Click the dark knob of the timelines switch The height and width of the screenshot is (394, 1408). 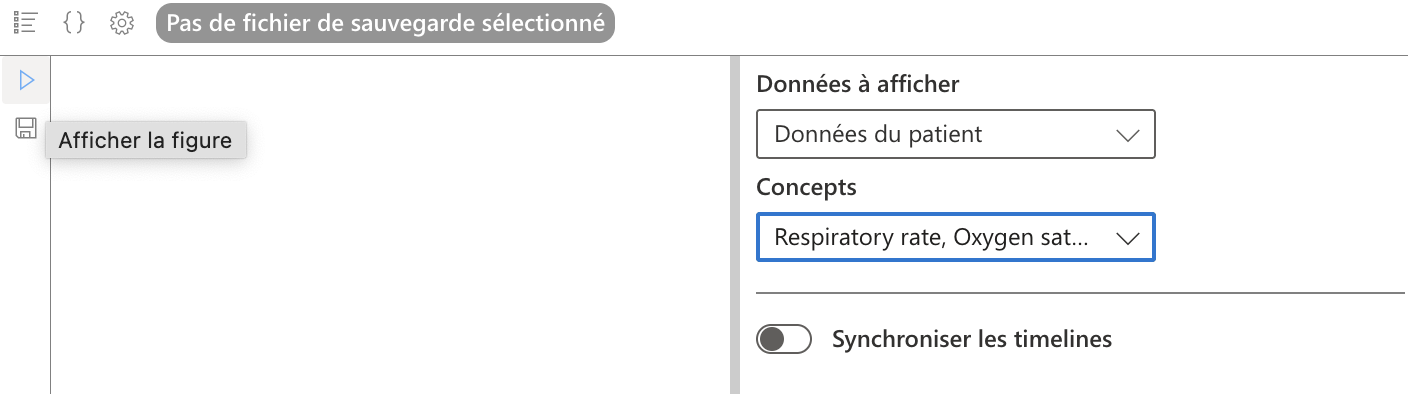click(x=771, y=340)
